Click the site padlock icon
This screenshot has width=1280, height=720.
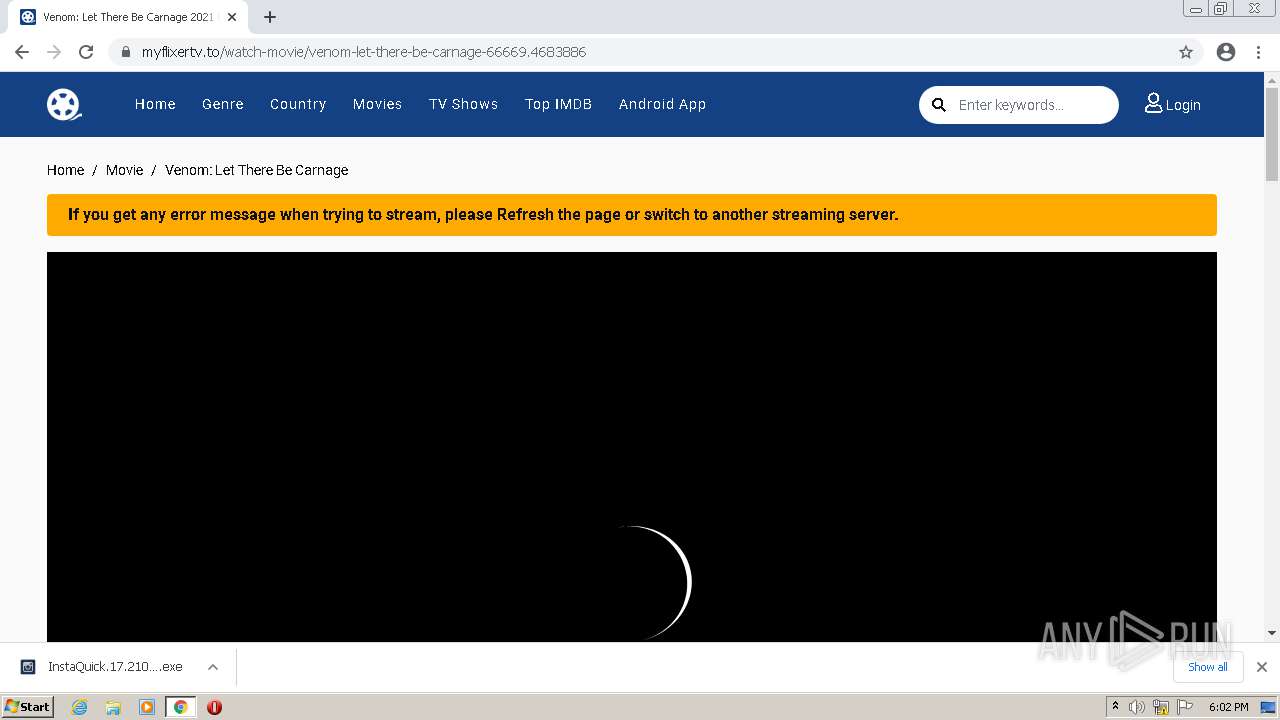point(126,52)
